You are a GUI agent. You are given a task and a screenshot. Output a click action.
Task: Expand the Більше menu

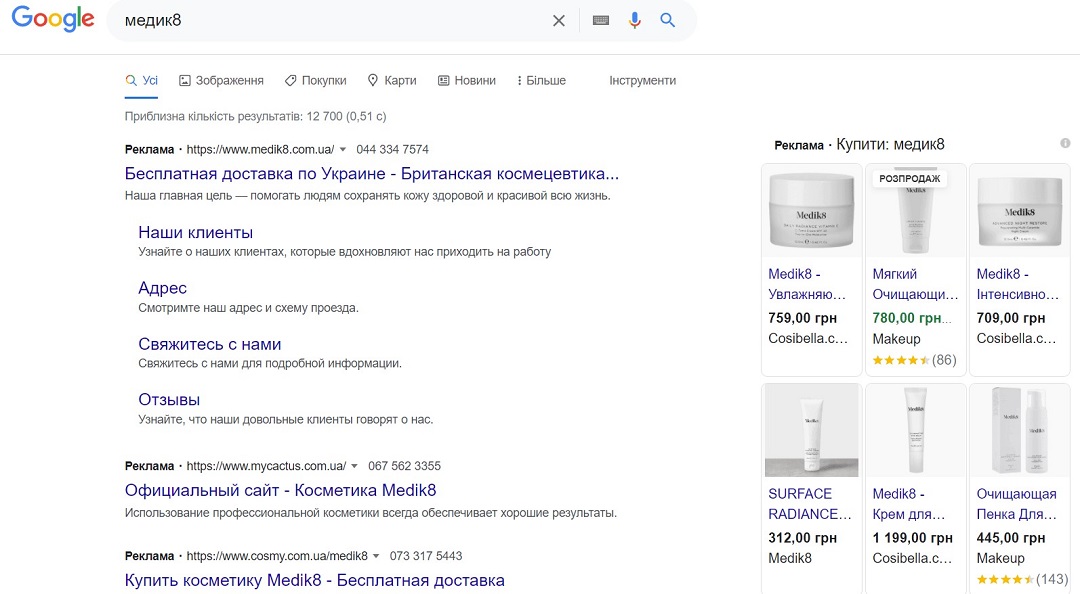pos(541,81)
